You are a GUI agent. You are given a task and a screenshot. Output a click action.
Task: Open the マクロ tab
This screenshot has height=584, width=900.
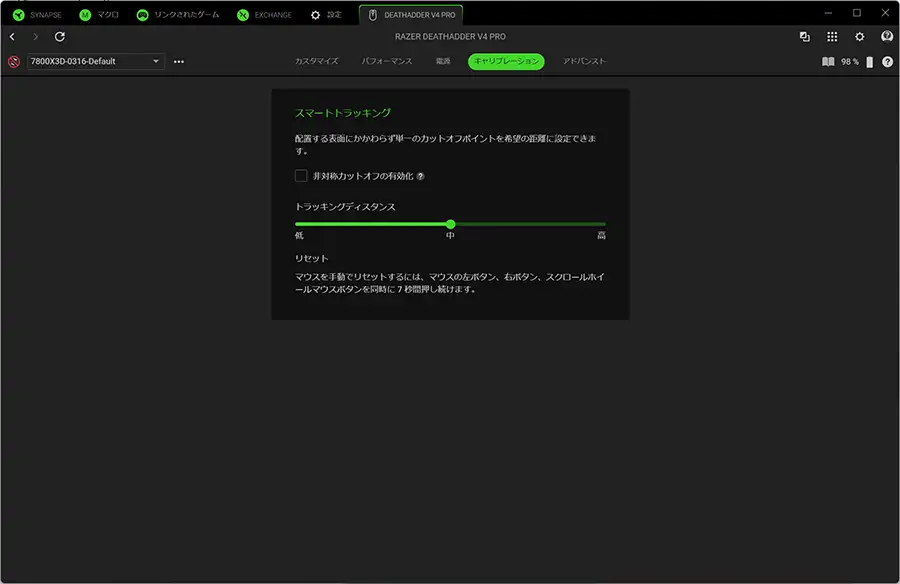(x=99, y=15)
